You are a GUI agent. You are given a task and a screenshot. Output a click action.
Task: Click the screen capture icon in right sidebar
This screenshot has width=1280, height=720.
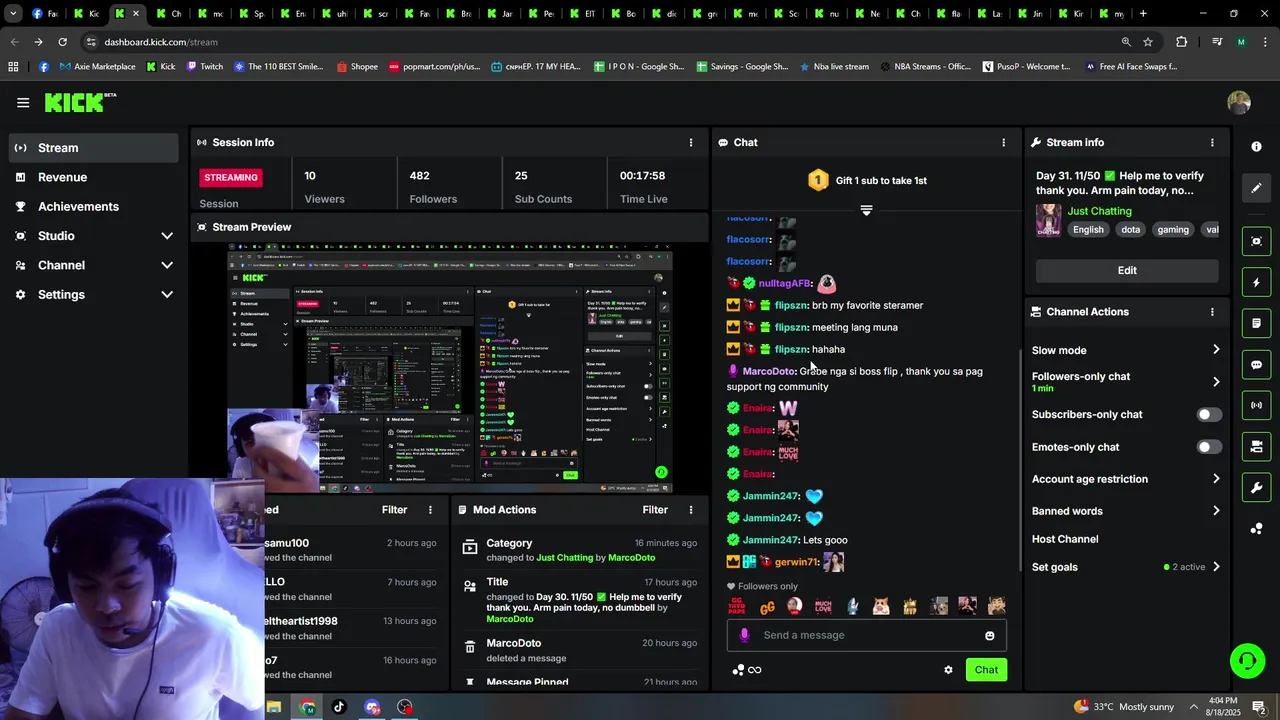[1256, 241]
